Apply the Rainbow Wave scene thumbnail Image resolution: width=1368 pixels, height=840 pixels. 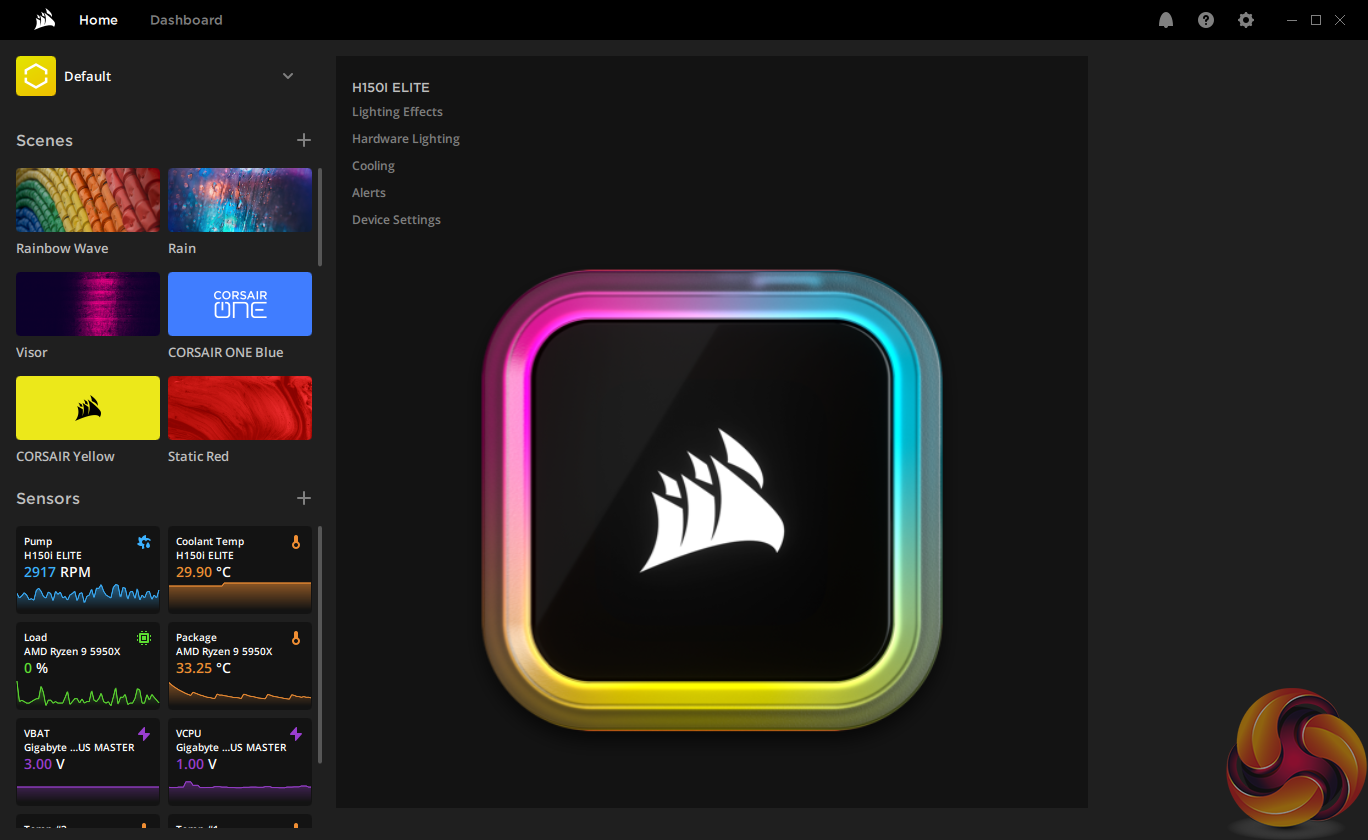pos(88,200)
